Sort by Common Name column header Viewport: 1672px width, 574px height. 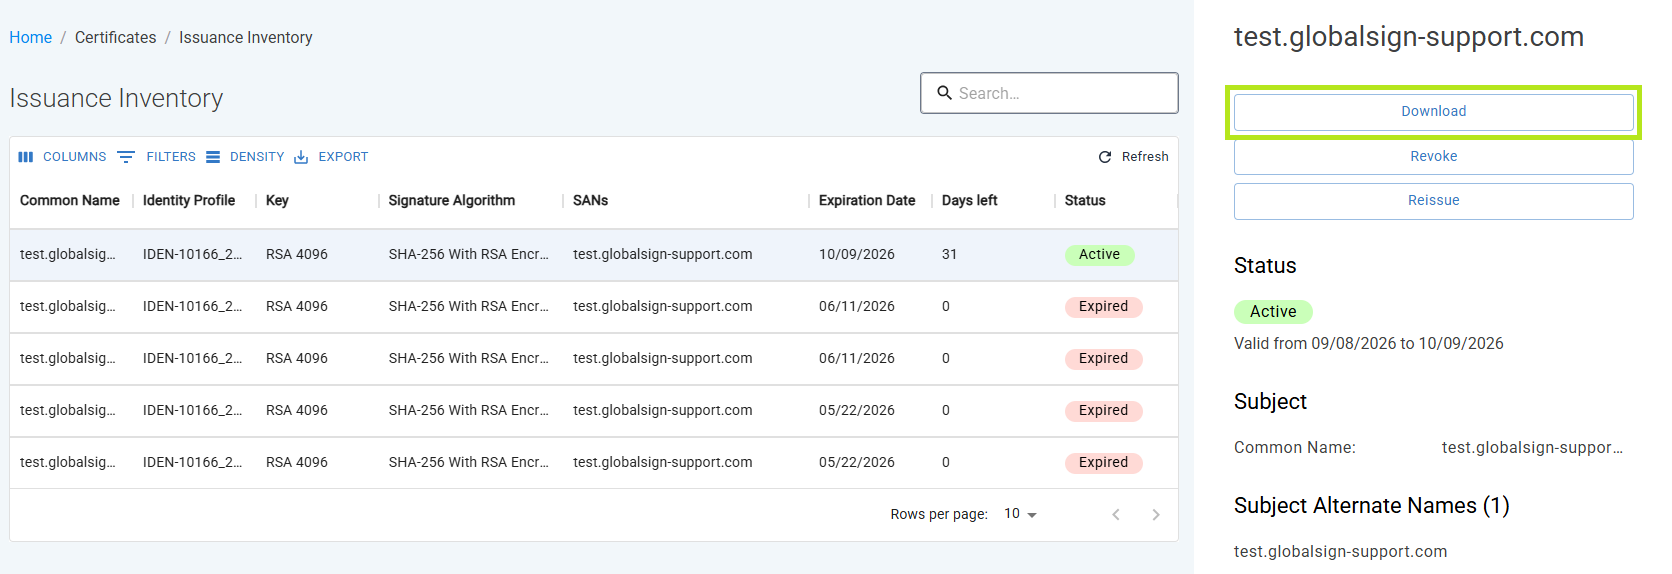[70, 201]
